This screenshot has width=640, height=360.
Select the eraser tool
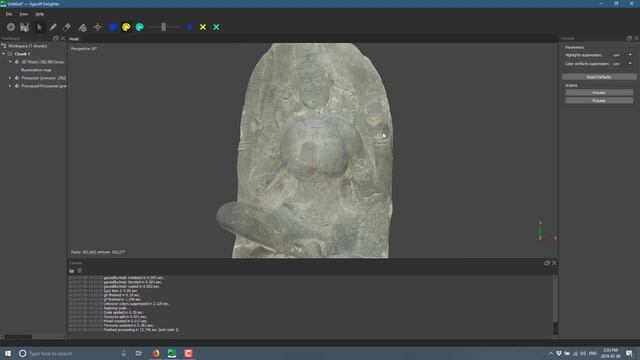click(67, 27)
